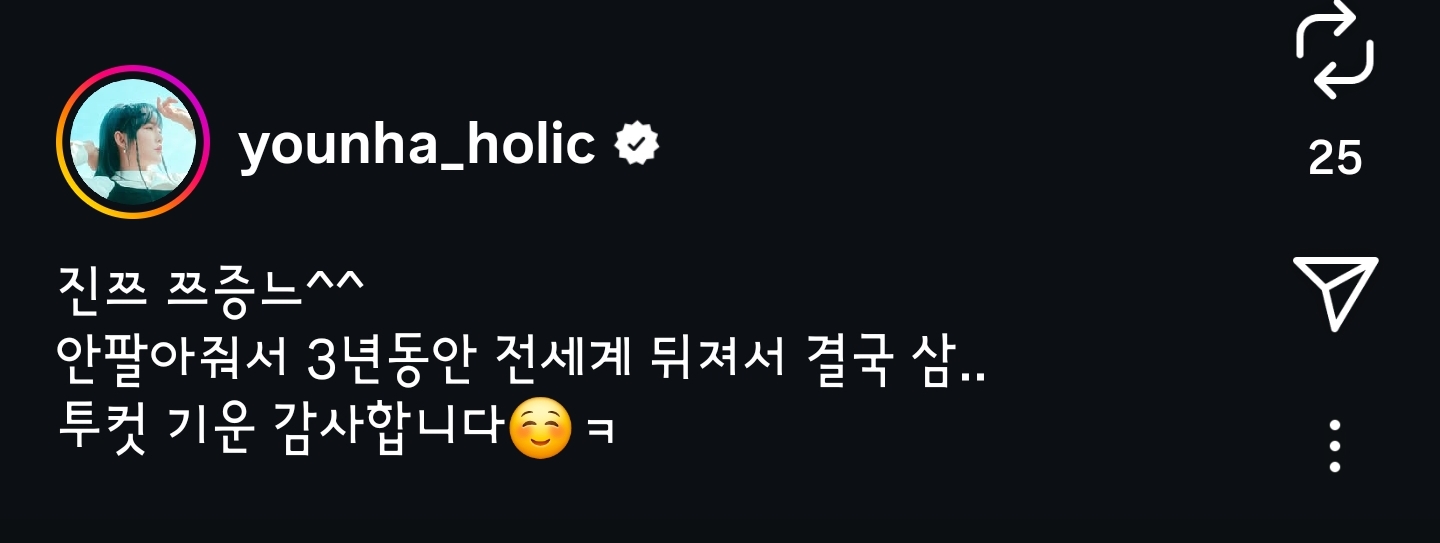This screenshot has height=543, width=1440.
Task: Open the younha_holic profile username
Action: [417, 146]
